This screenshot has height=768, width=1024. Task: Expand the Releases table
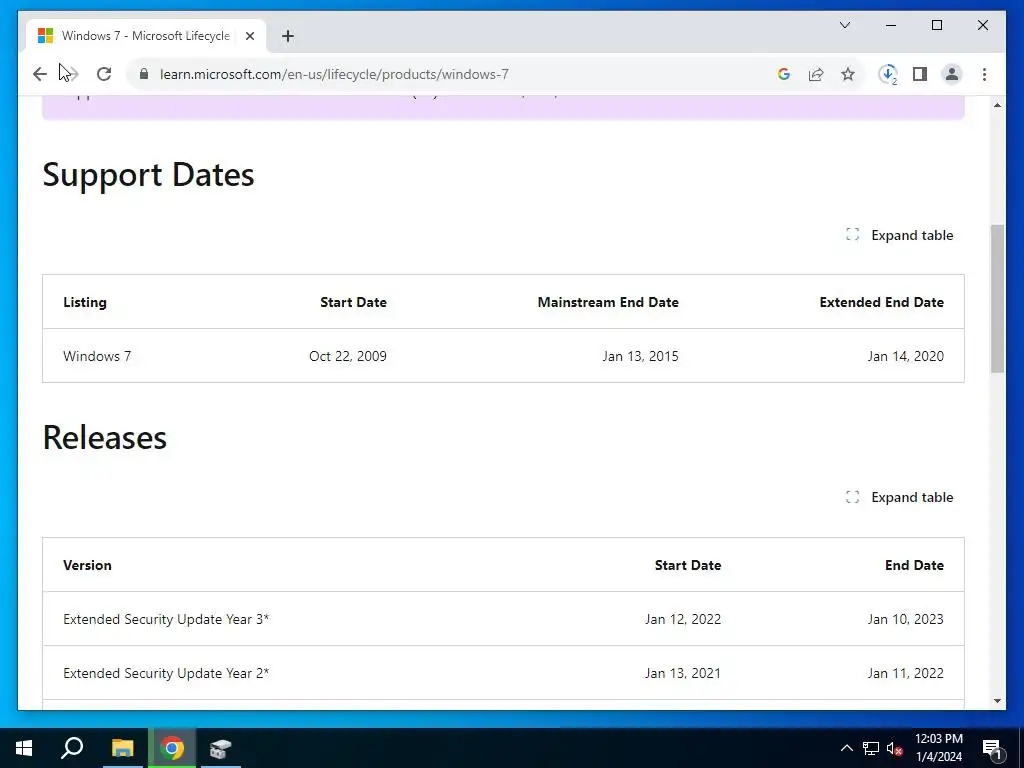coord(899,498)
